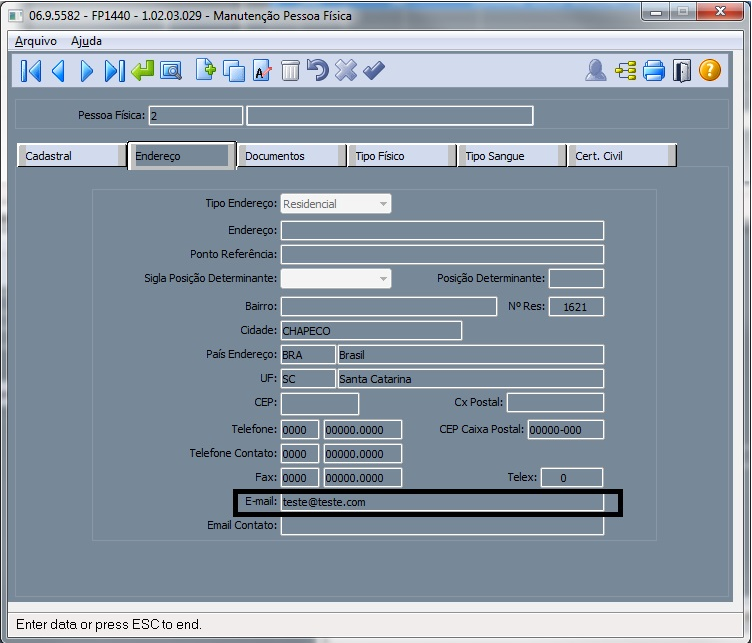Screen dimensions: 752x643
Task: Open hierarchy tree icon in toolbar
Action: pos(625,70)
